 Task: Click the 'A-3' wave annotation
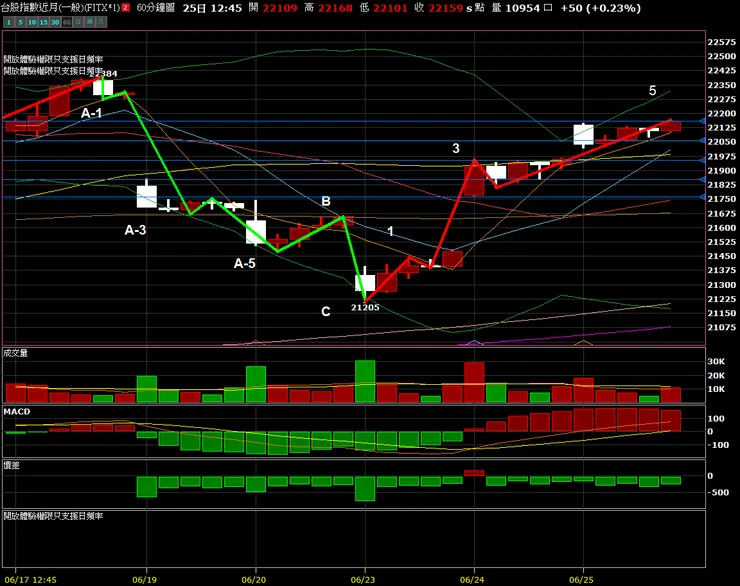pyautogui.click(x=135, y=230)
